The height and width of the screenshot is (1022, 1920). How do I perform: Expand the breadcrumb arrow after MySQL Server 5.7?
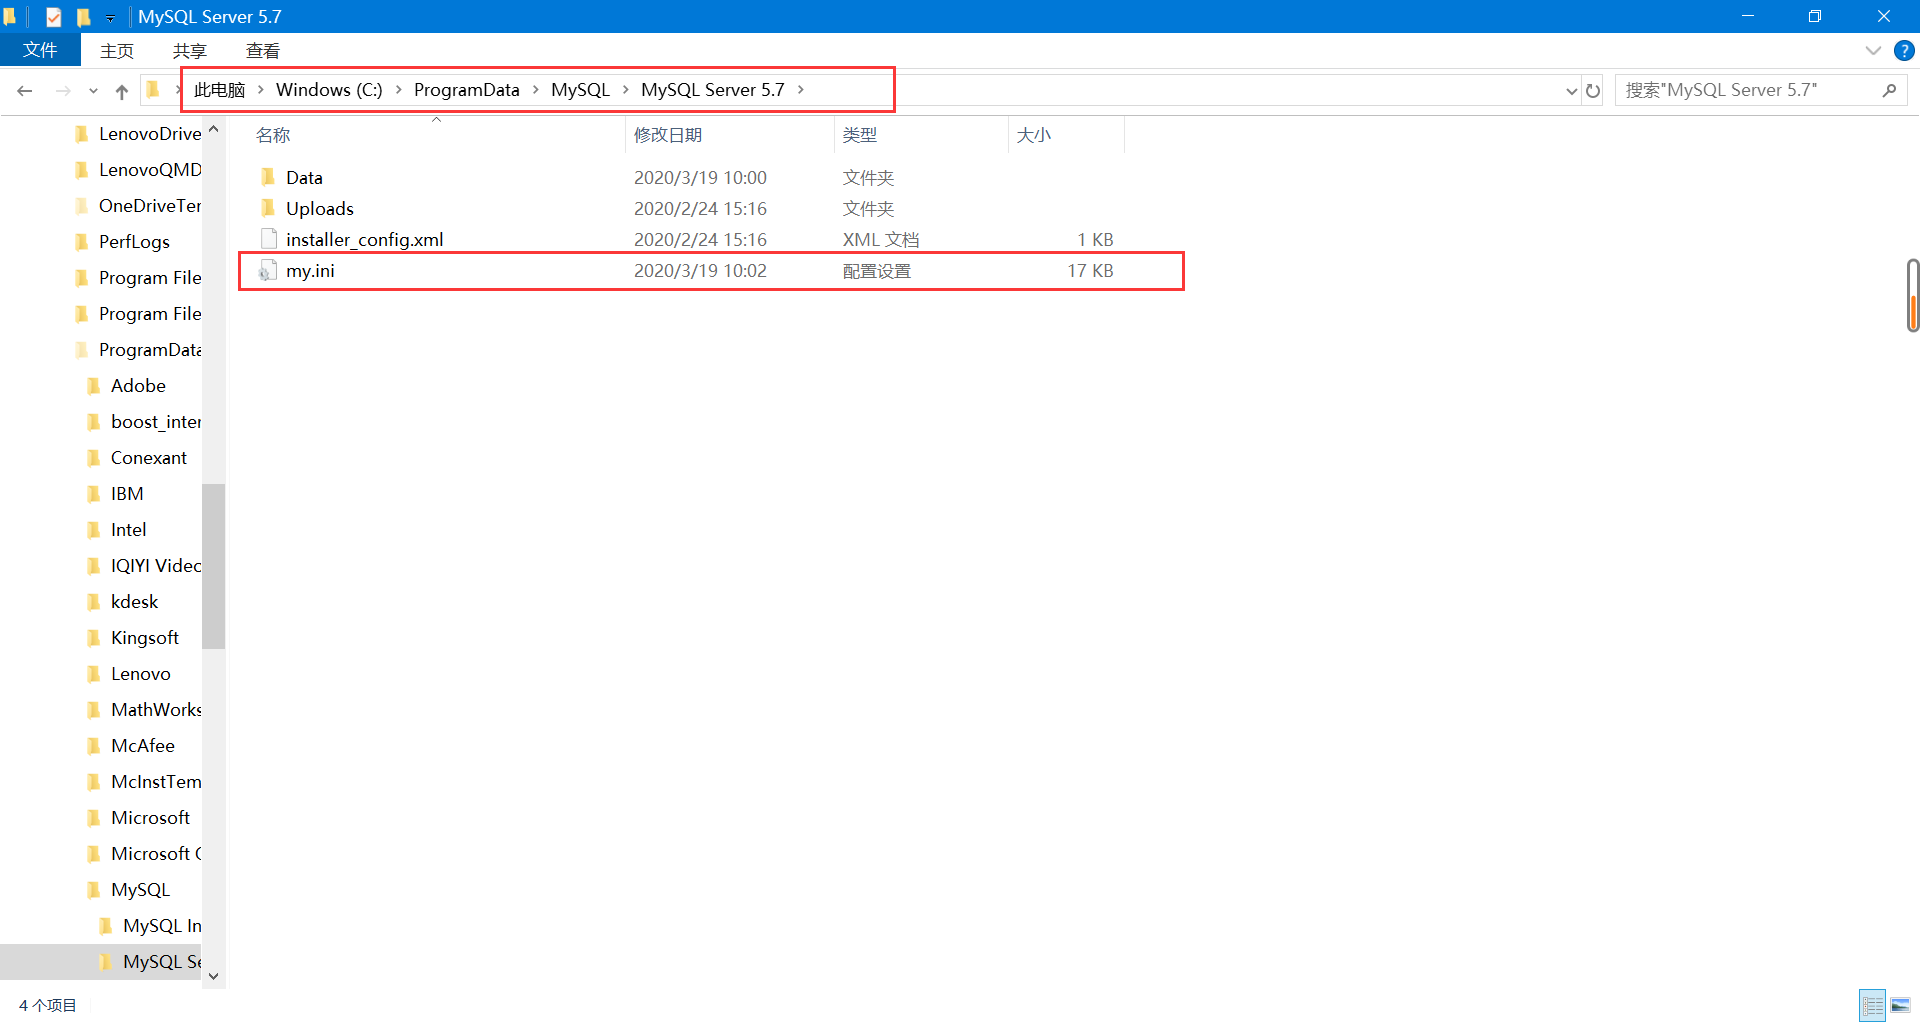coord(801,89)
